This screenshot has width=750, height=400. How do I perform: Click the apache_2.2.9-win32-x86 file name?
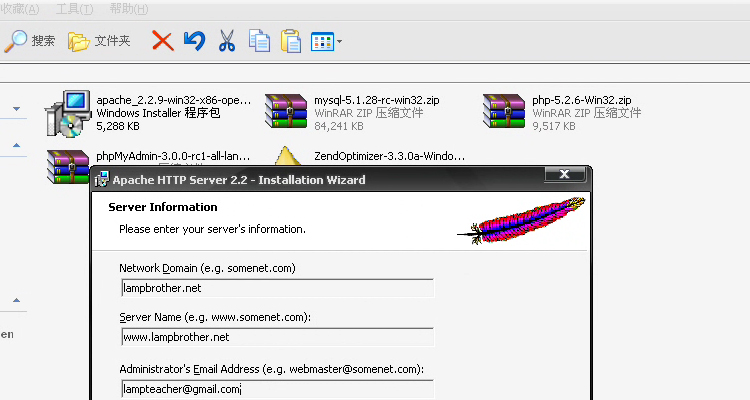[174, 100]
